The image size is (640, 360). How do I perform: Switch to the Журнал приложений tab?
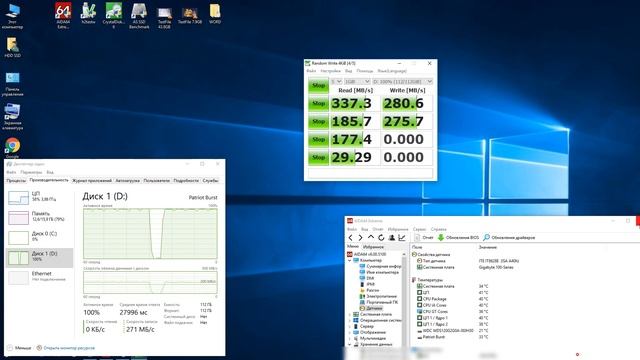click(92, 180)
